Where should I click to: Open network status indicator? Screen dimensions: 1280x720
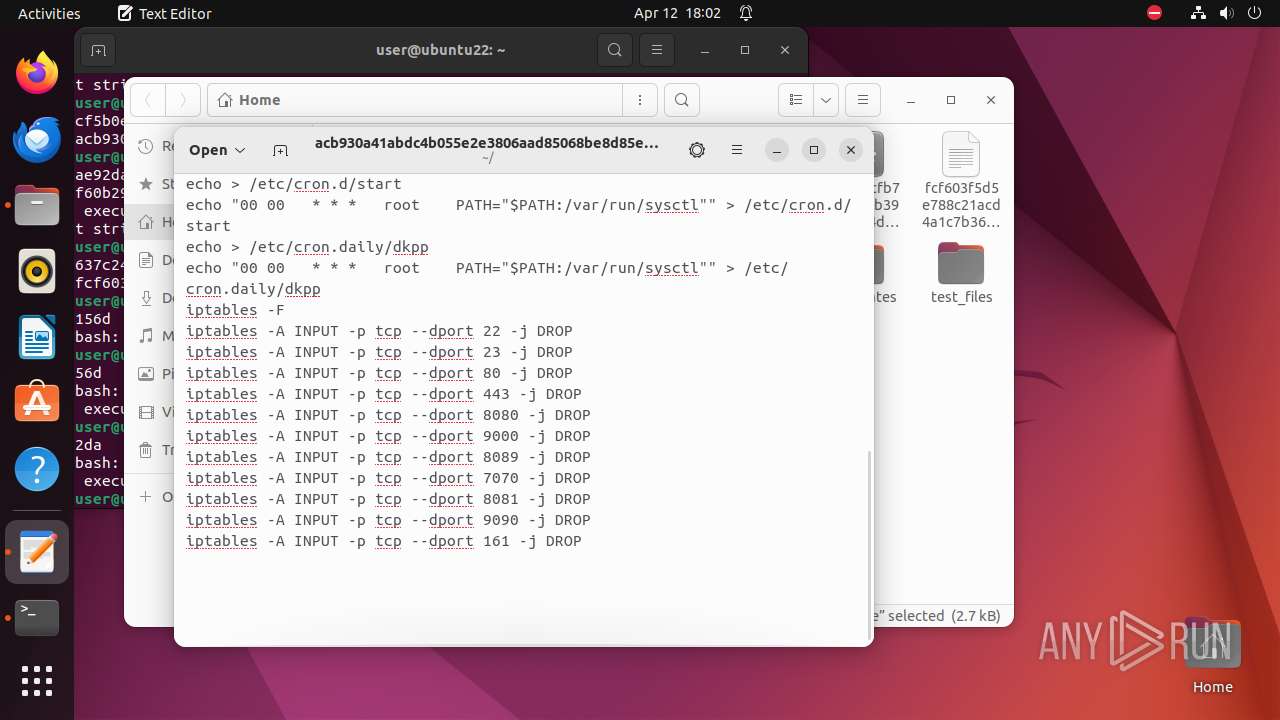[x=1199, y=13]
